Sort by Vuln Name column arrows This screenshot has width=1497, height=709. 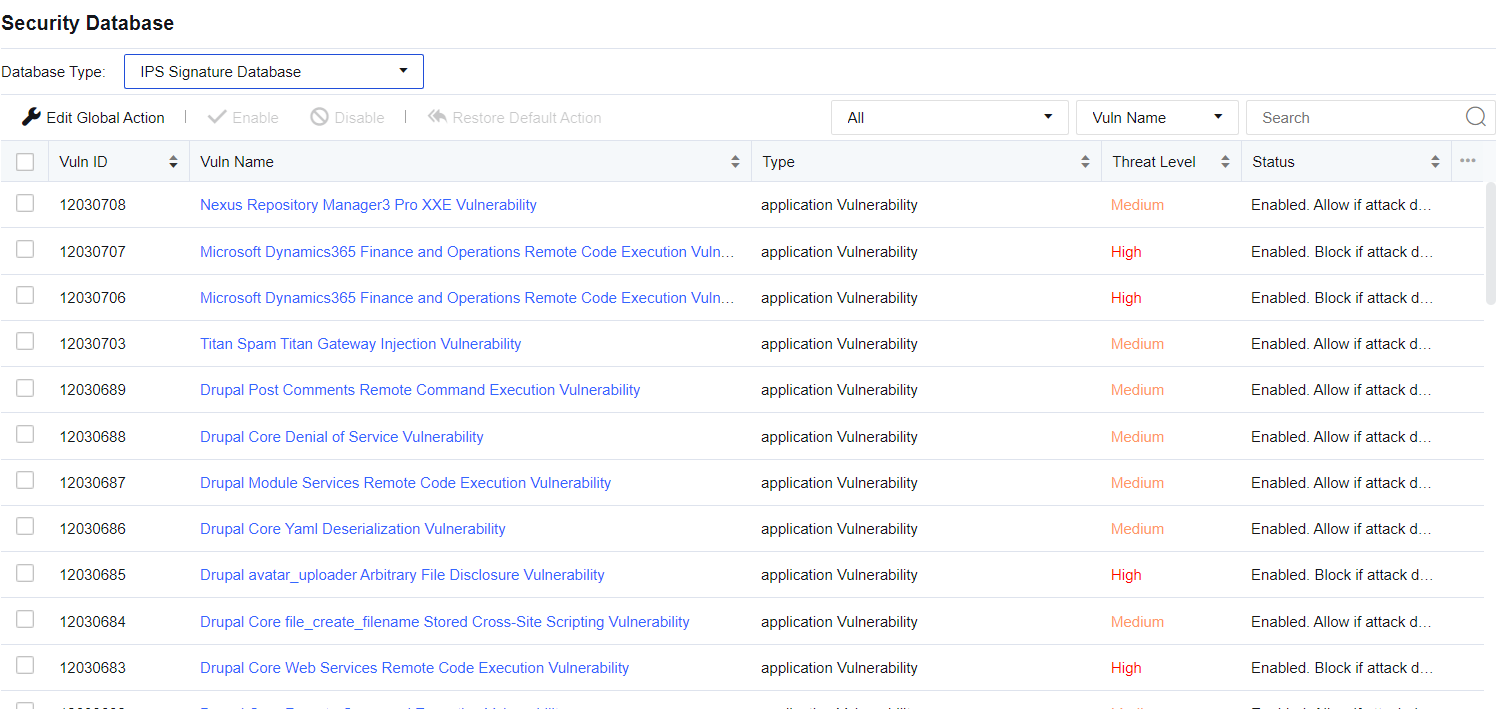[x=735, y=162]
